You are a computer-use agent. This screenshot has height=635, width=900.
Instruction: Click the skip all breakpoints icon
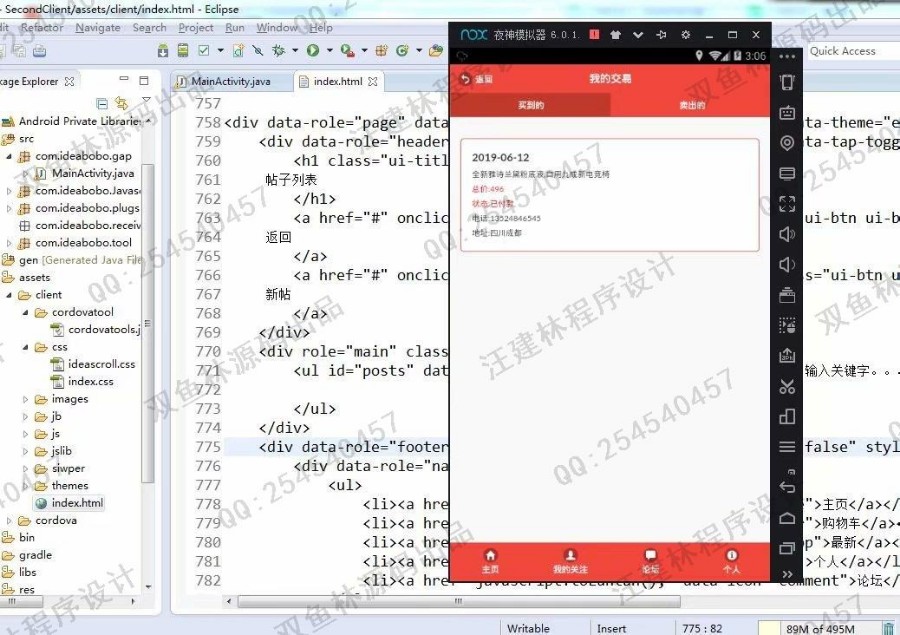(258, 51)
